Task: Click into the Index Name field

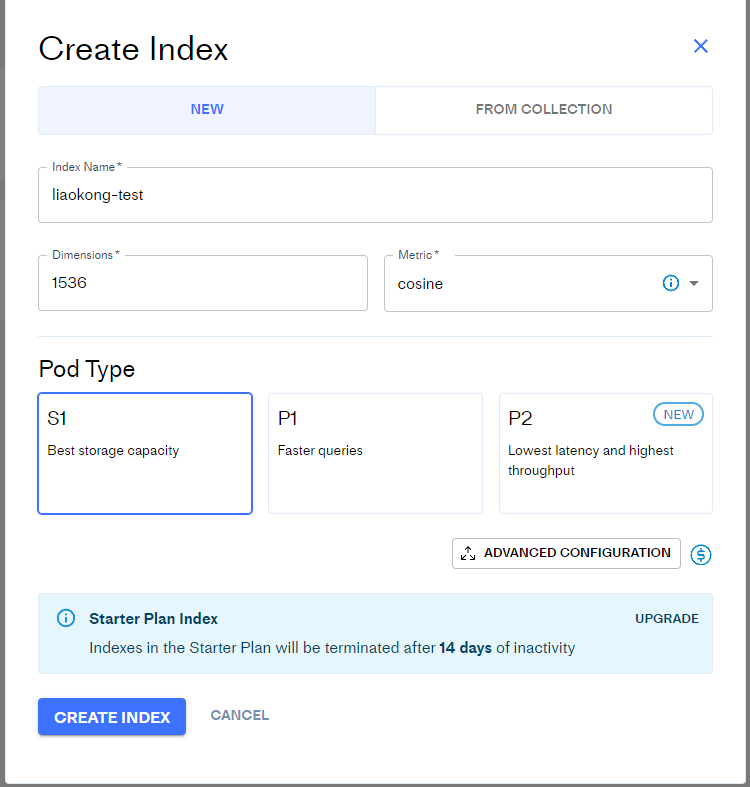Action: pos(375,195)
